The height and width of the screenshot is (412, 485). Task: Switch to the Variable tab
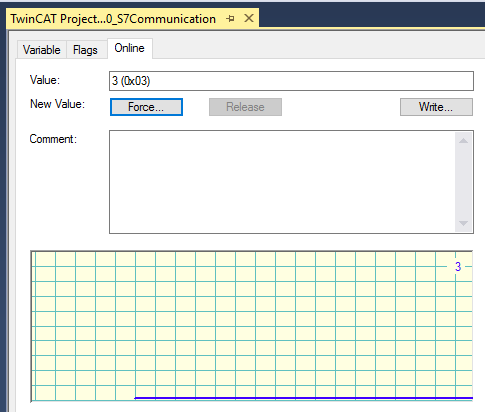point(42,50)
